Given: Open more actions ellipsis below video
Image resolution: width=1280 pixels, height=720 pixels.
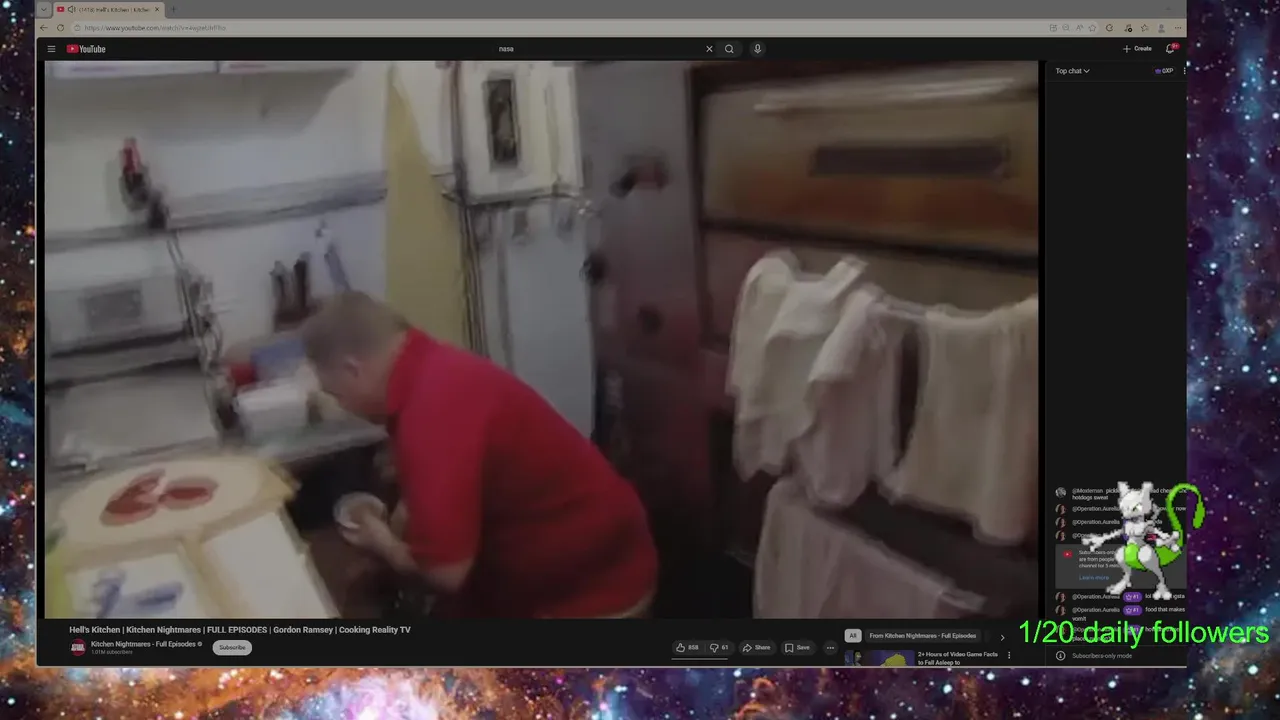Looking at the screenshot, I should (x=830, y=648).
